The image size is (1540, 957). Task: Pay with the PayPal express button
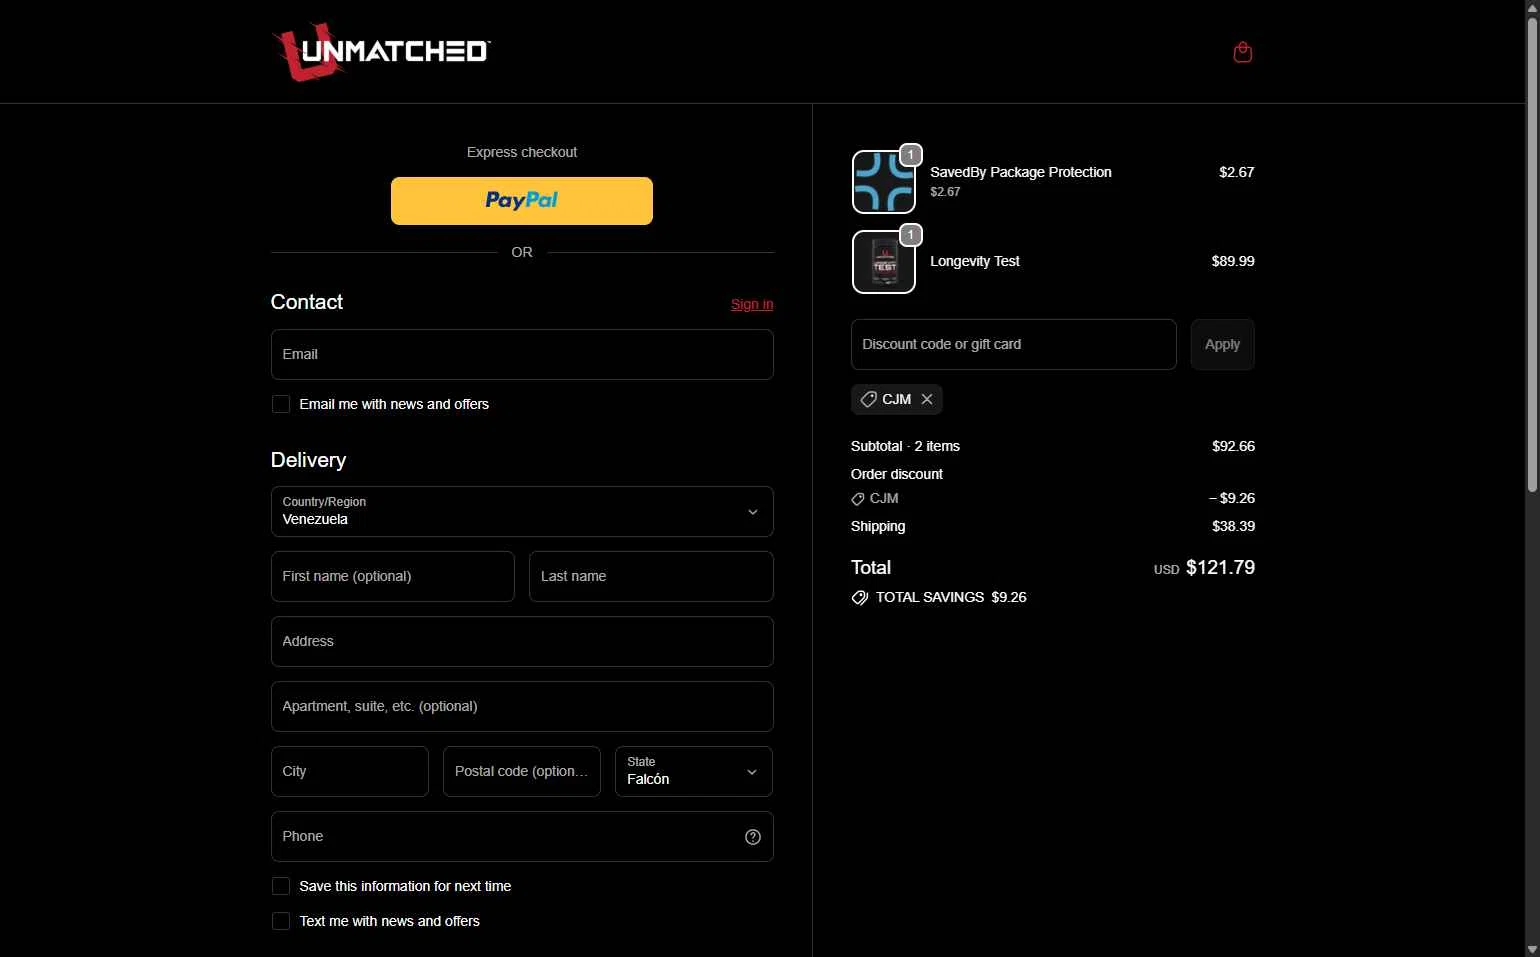point(522,201)
